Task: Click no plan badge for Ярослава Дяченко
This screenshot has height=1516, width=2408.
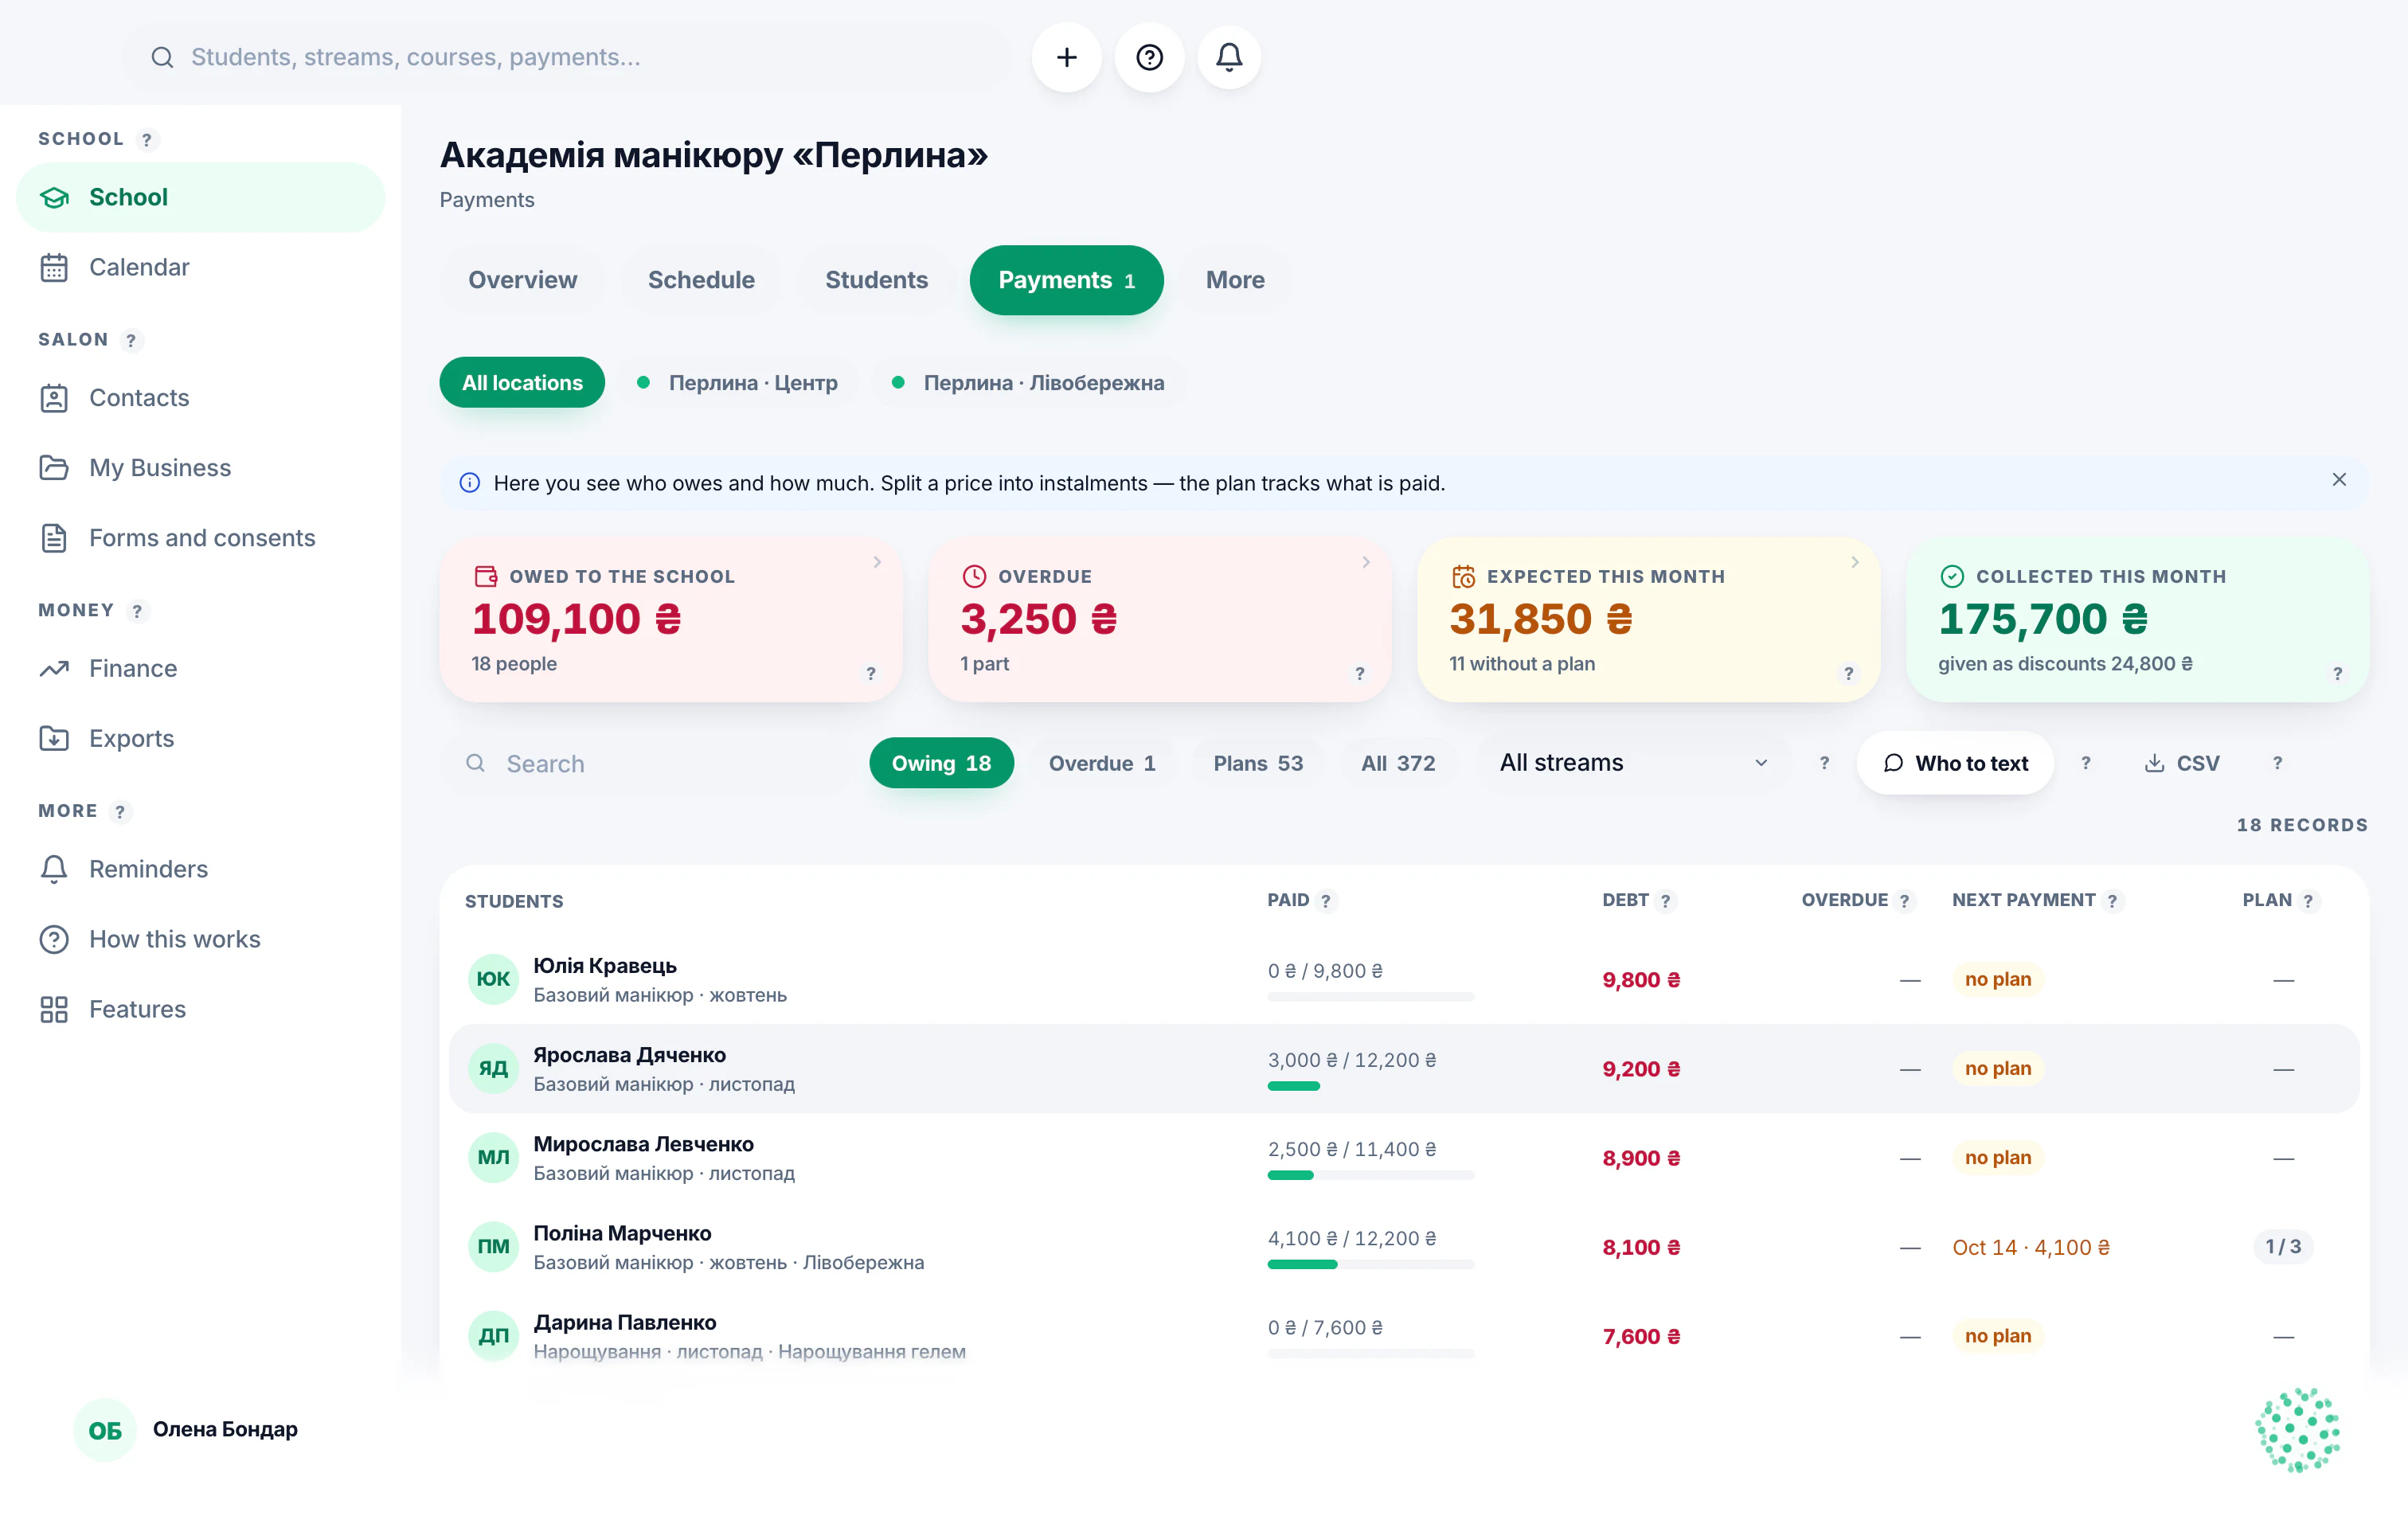Action: point(1997,1069)
